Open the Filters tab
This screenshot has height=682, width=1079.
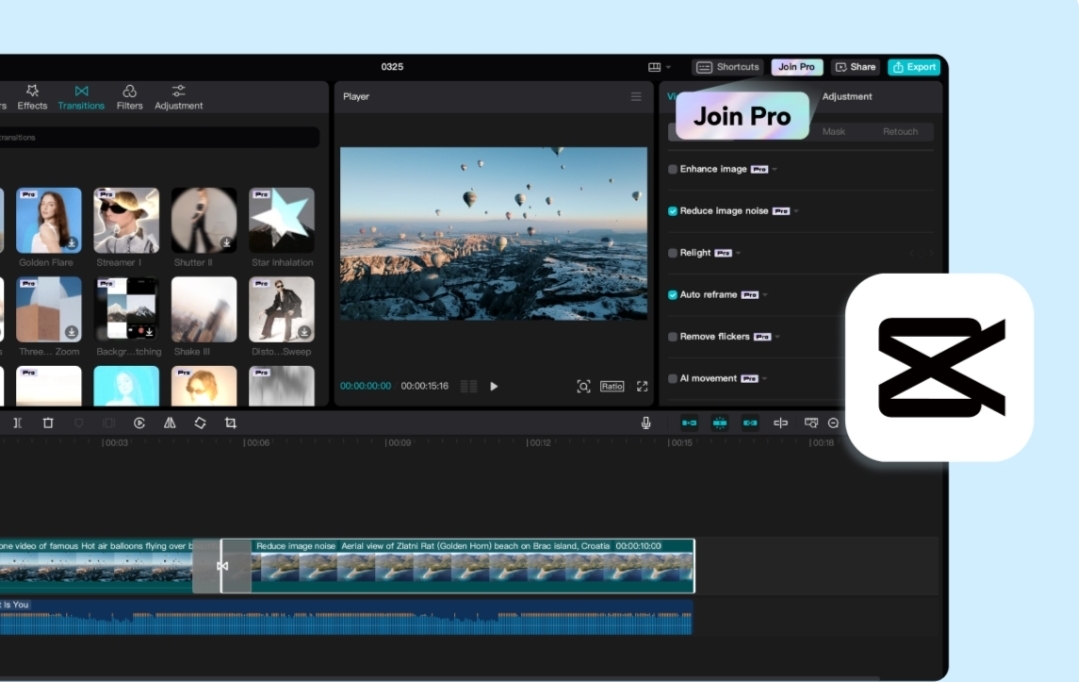click(129, 97)
